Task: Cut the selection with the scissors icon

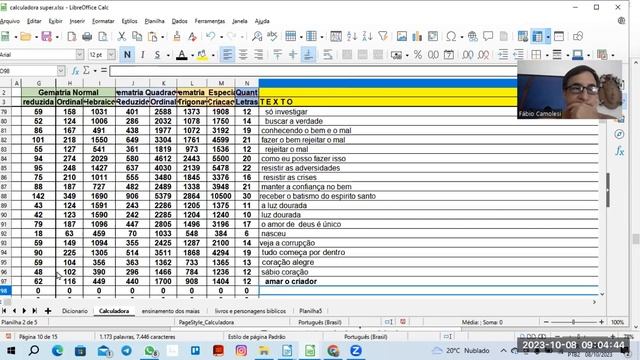Action: (122, 37)
